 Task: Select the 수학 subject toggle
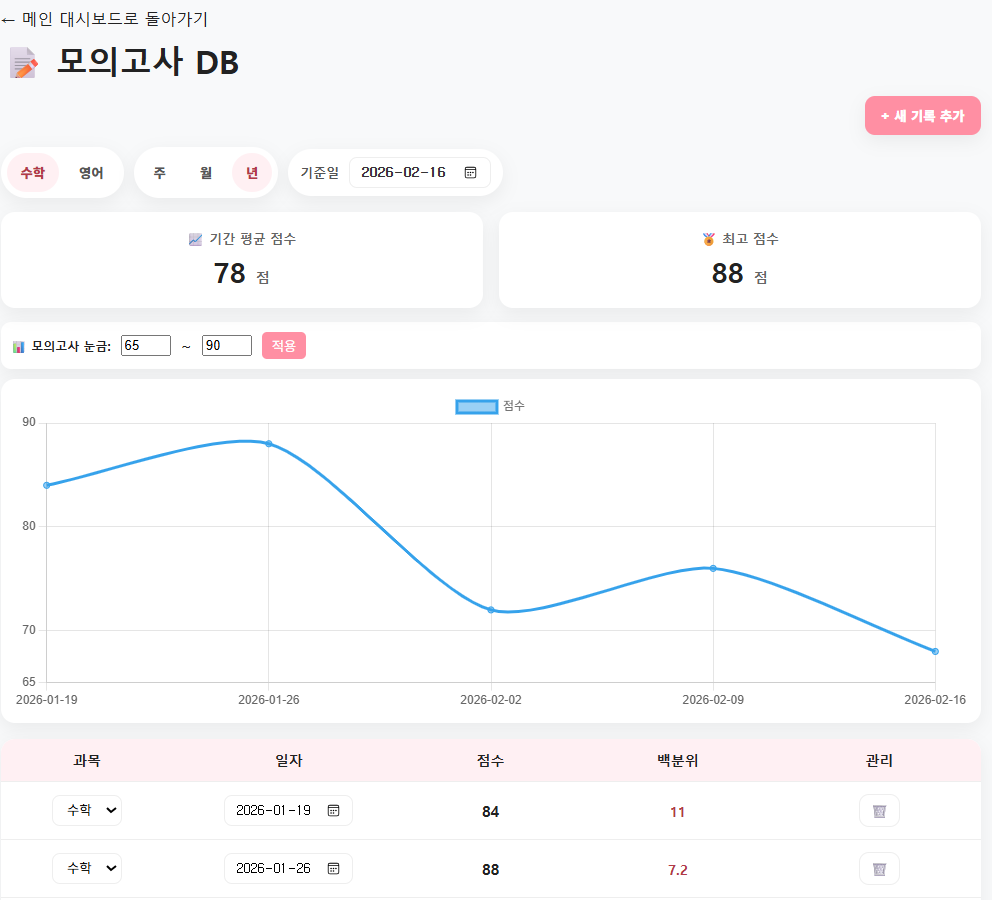pyautogui.click(x=33, y=173)
